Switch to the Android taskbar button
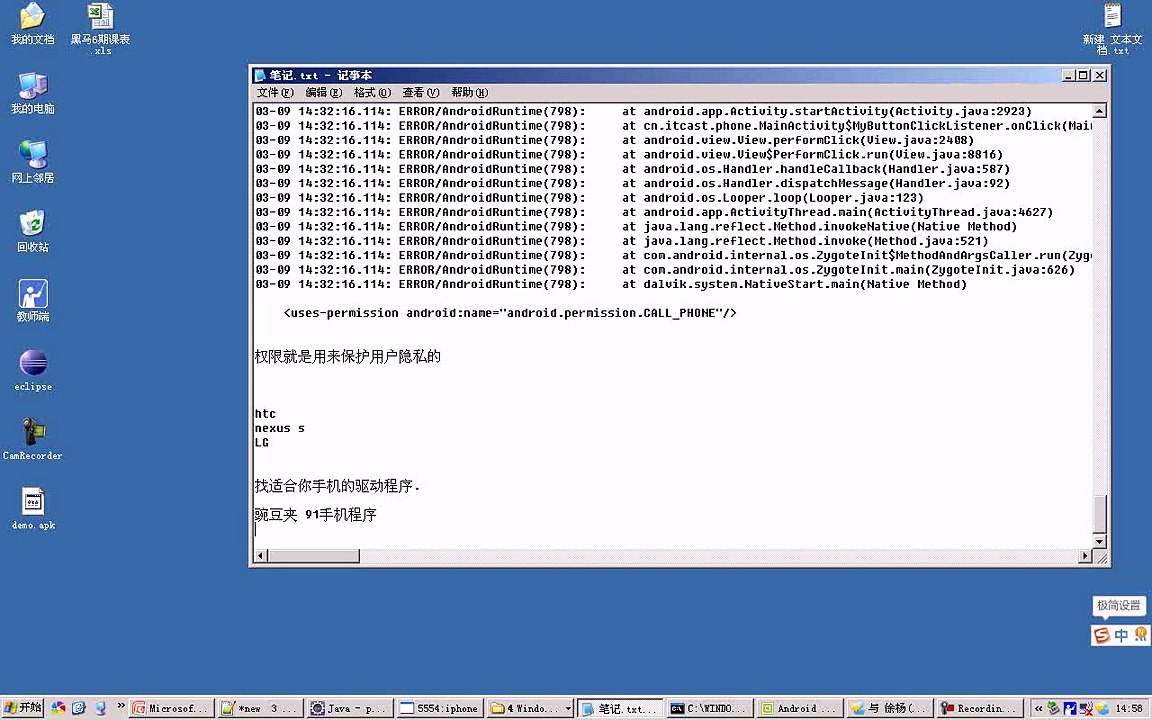Image resolution: width=1152 pixels, height=720 pixels. [799, 708]
